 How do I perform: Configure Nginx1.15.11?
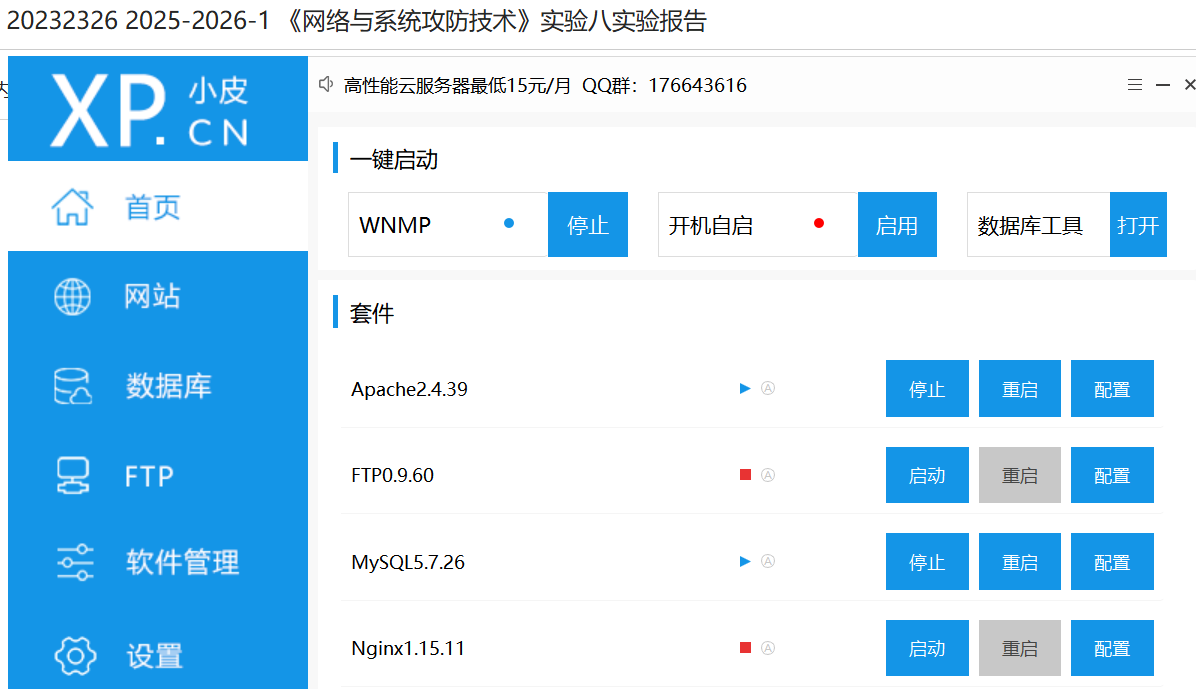click(1112, 648)
